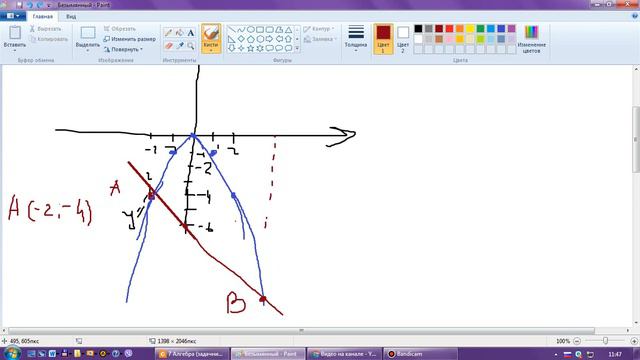Pick the green color swatch
This screenshot has height=360, width=640.
tap(480, 29)
